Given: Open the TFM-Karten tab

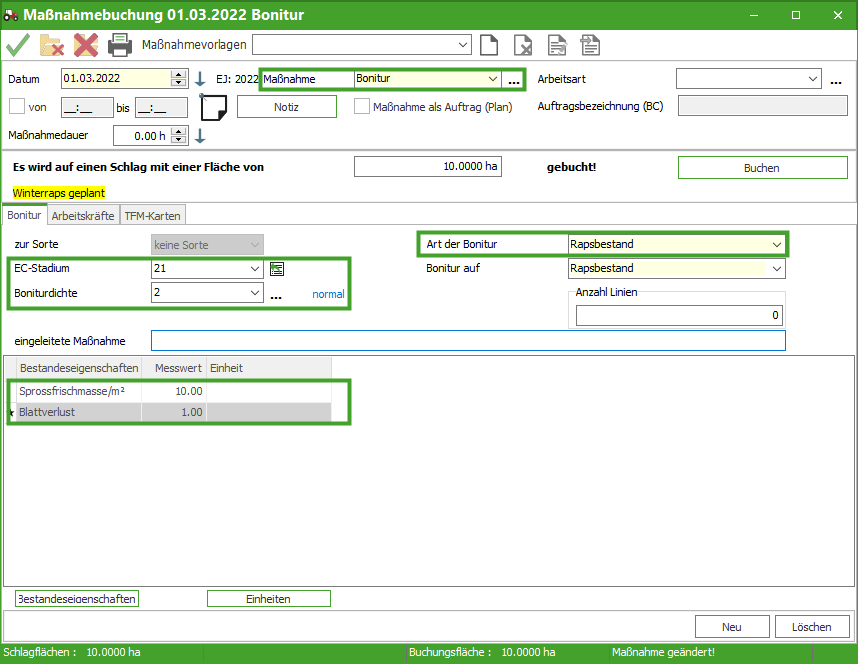Looking at the screenshot, I should pyautogui.click(x=152, y=215).
